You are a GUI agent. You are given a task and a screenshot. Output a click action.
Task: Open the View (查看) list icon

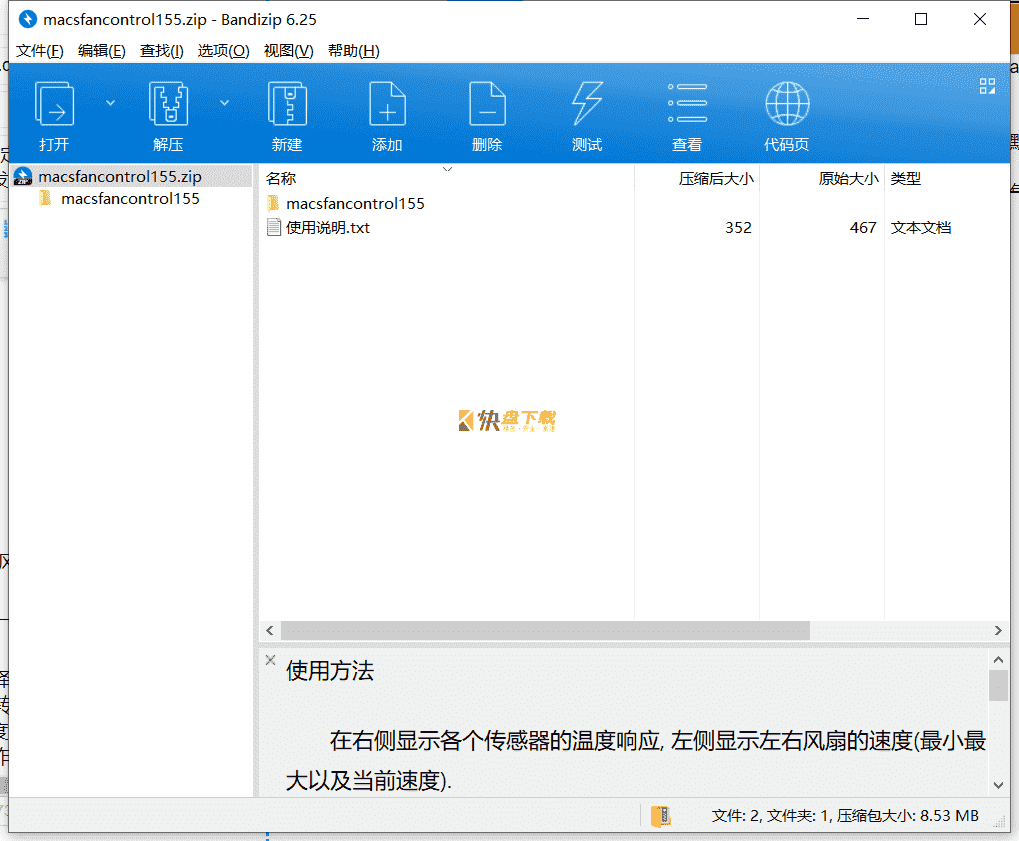pyautogui.click(x=687, y=103)
